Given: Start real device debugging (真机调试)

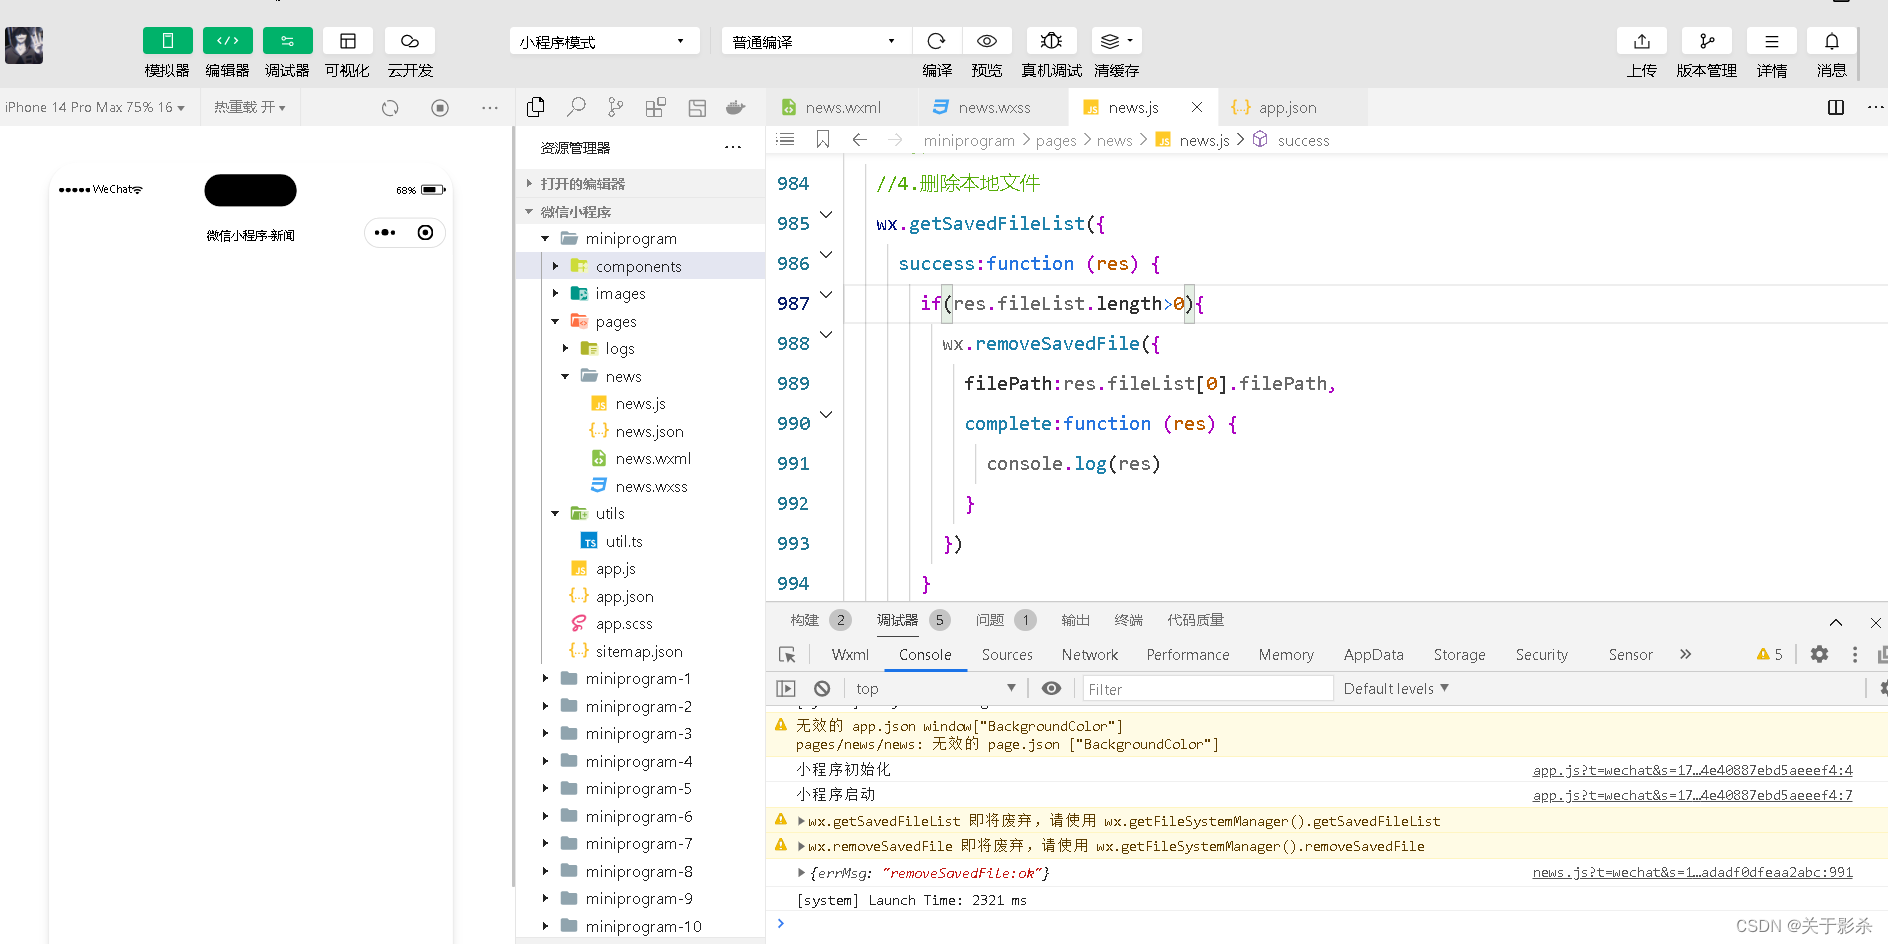Looking at the screenshot, I should point(1051,41).
